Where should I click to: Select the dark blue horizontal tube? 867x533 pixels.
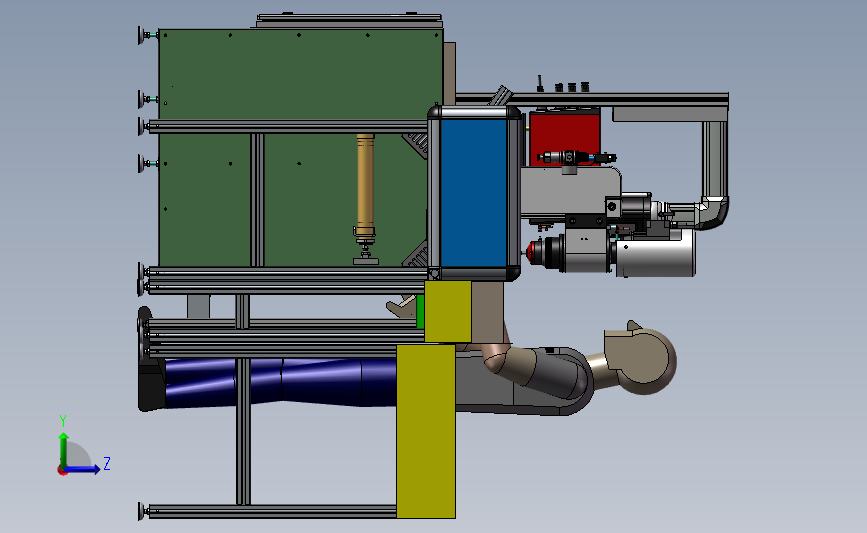[x=279, y=382]
